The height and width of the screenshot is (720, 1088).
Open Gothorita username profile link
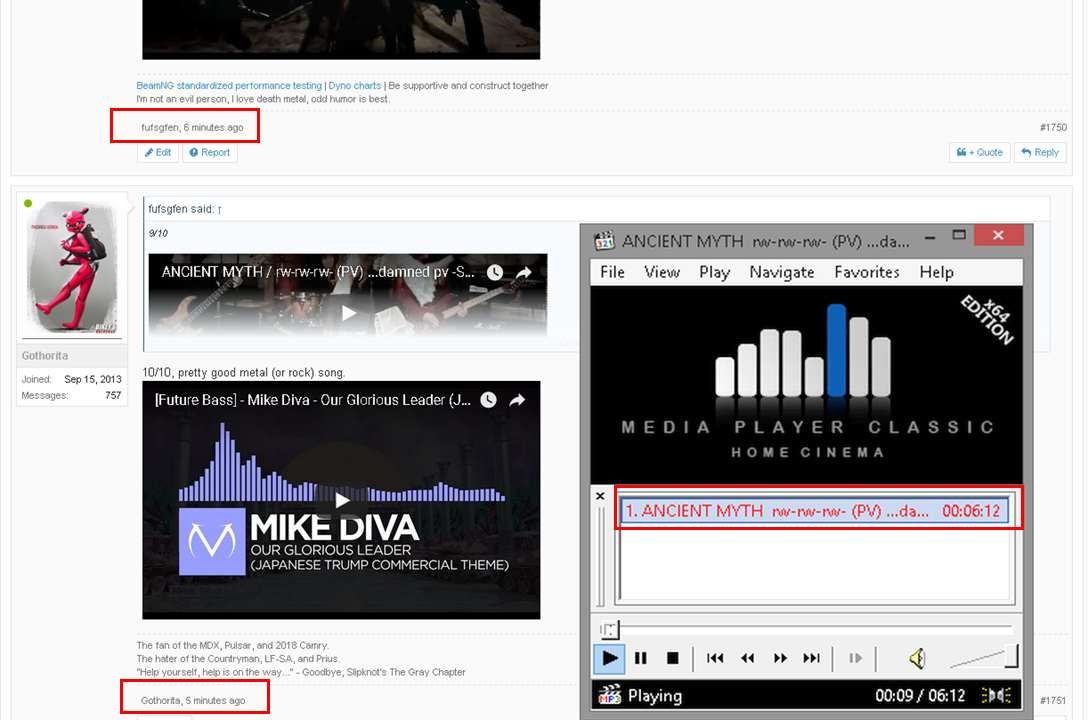click(44, 356)
